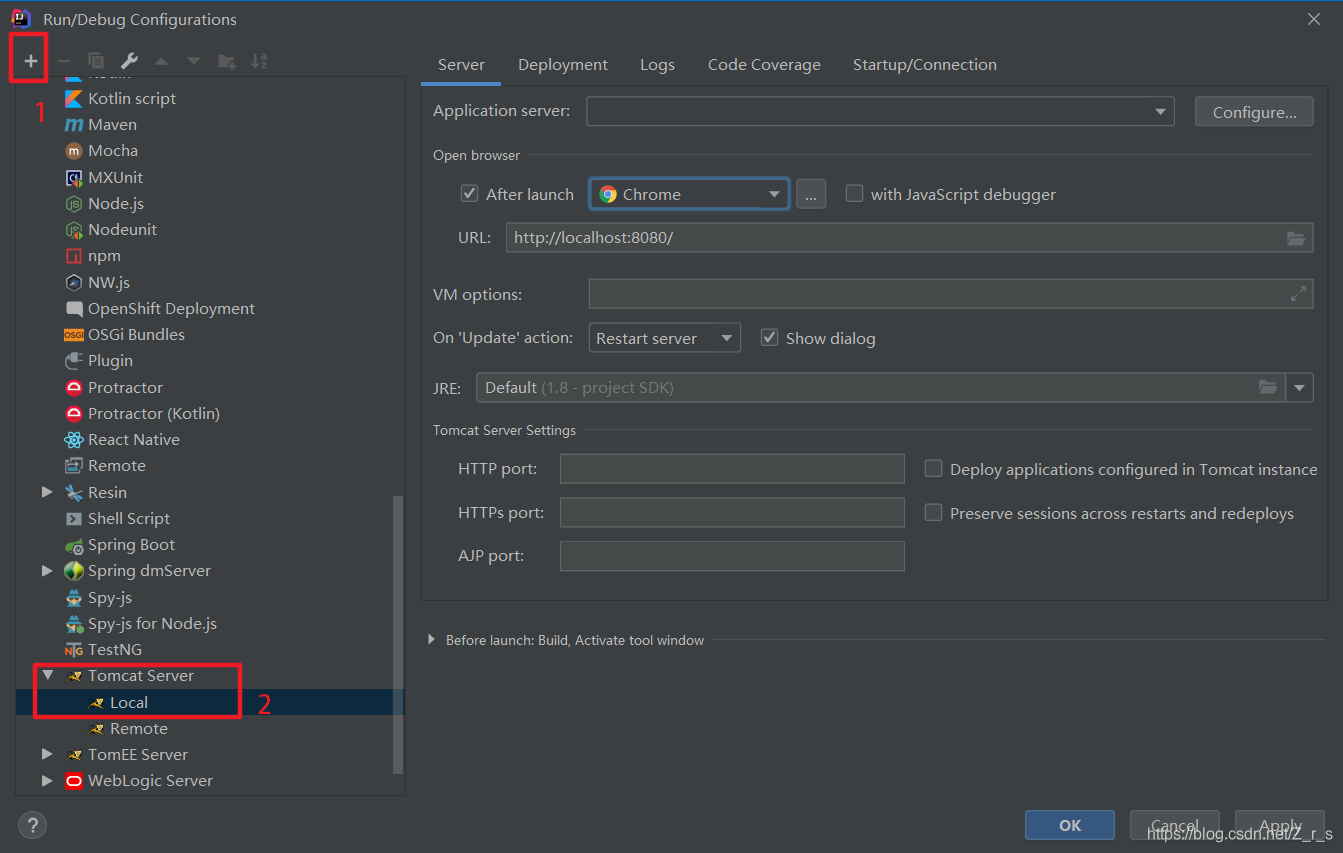The width and height of the screenshot is (1343, 853).
Task: Sort configurations alphabetically icon
Action: [x=259, y=61]
